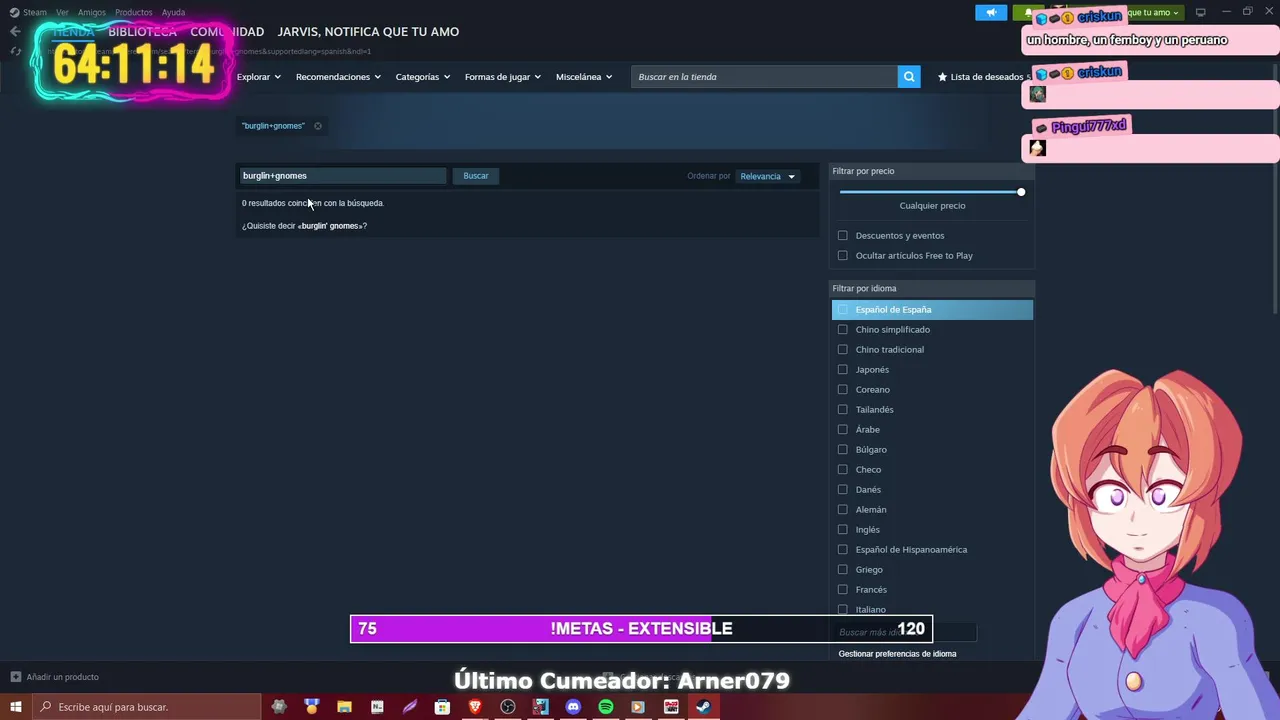Click the Windows taskbar search box
Screen dimensions: 1280x720
tap(146, 707)
